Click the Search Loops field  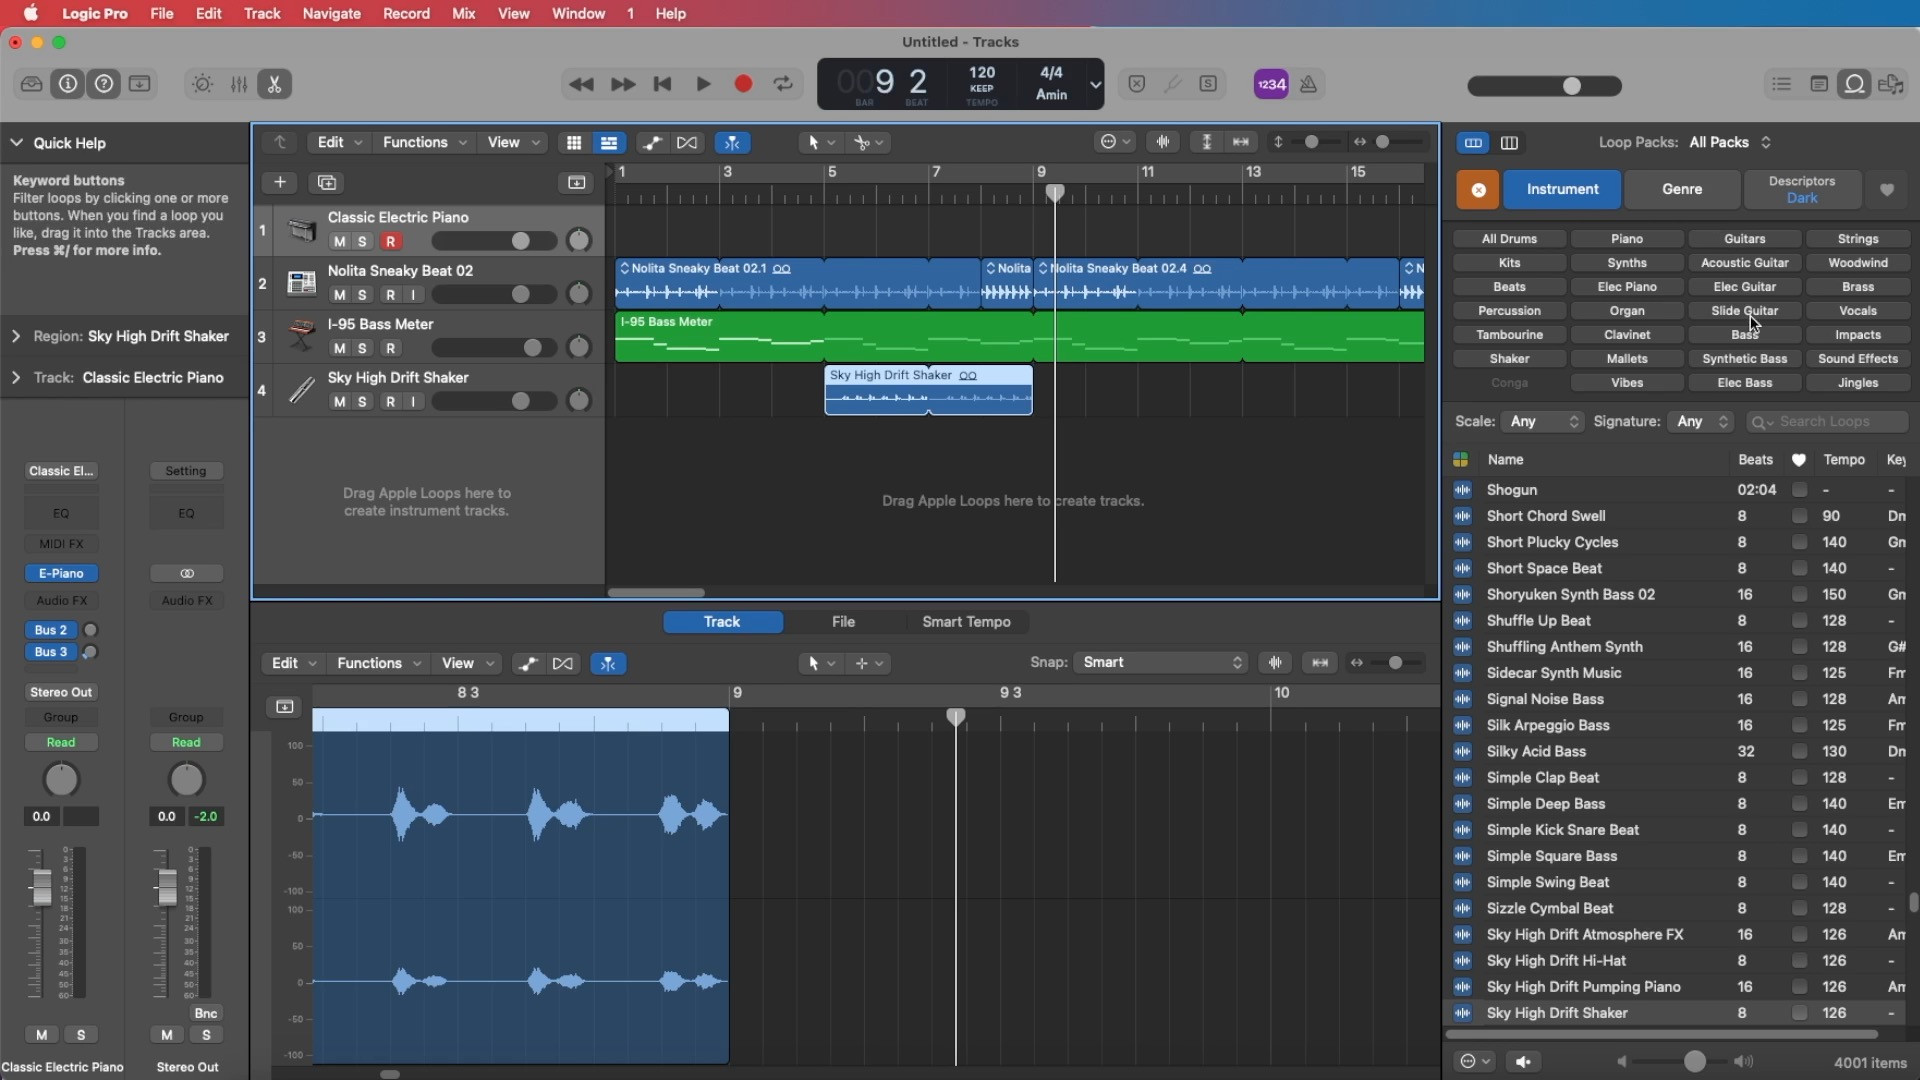coord(1827,422)
